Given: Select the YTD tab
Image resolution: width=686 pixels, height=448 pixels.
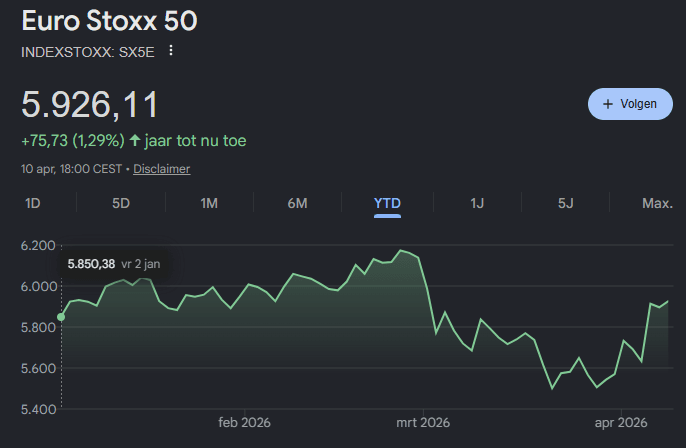Looking at the screenshot, I should [387, 203].
